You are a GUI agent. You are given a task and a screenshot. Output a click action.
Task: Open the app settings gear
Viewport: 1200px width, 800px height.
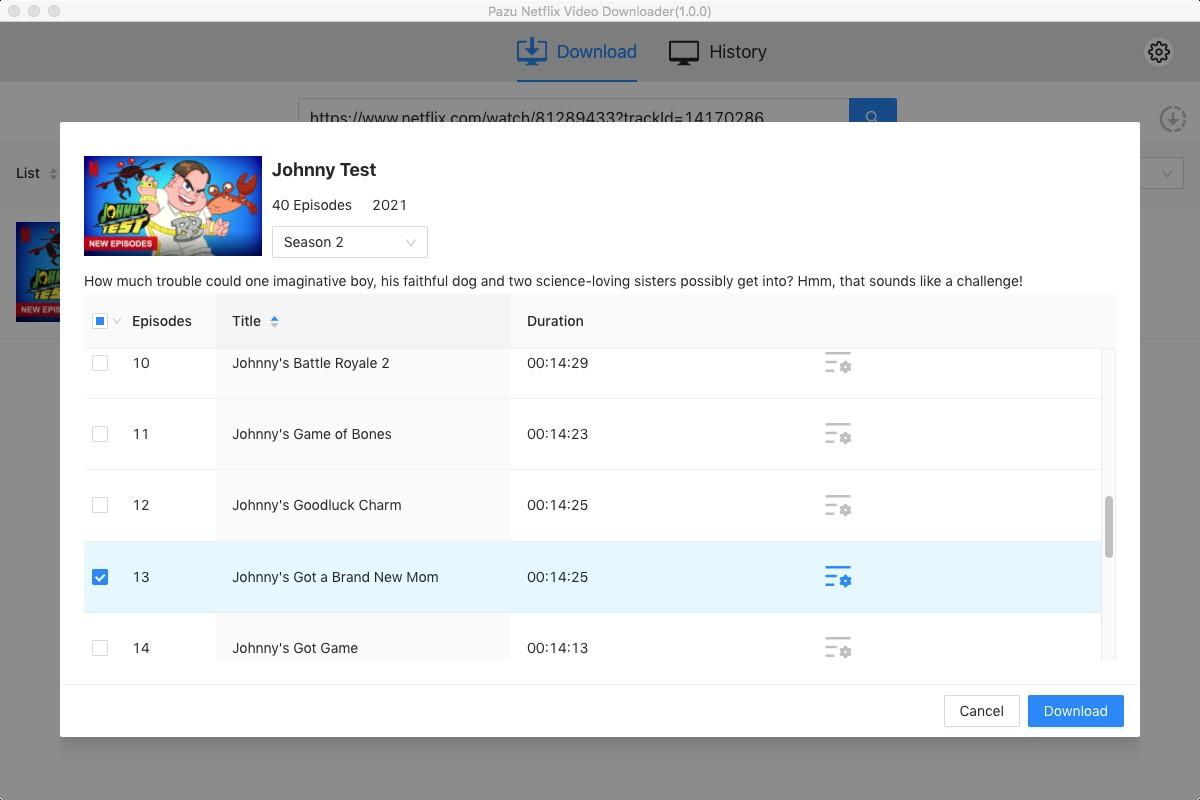(x=1158, y=52)
